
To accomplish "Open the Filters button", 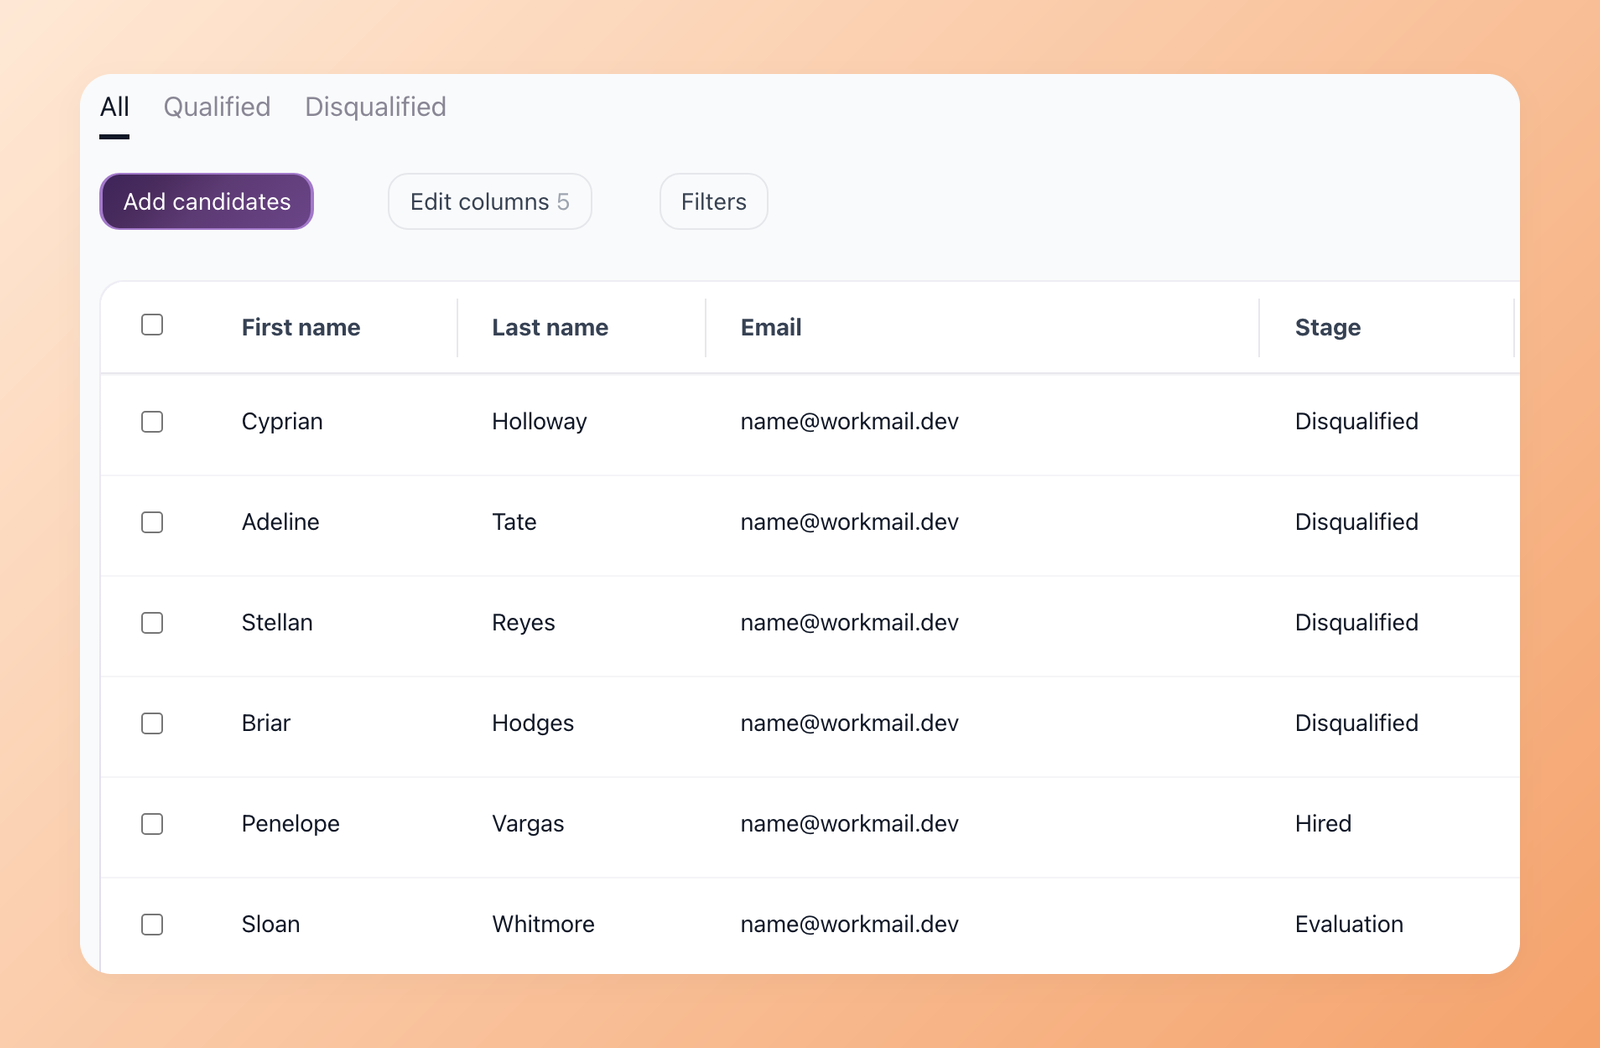I will tap(714, 202).
